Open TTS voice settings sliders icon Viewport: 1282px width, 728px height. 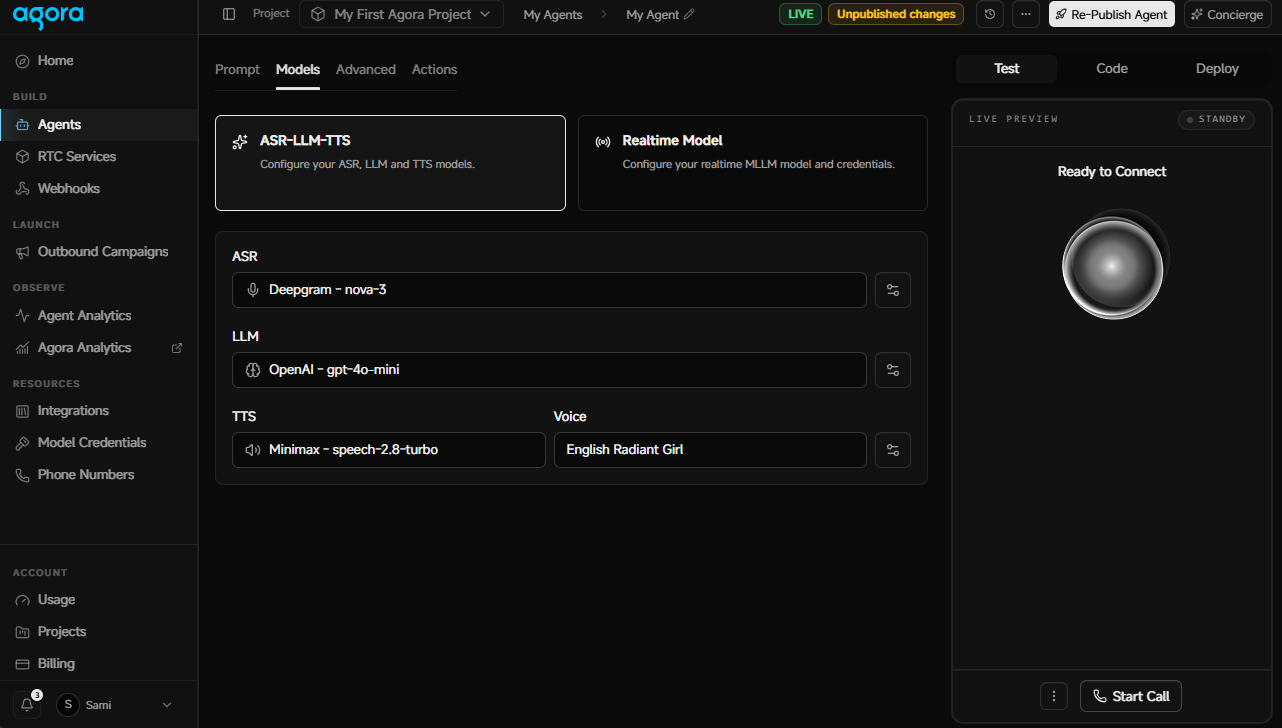[x=893, y=450]
